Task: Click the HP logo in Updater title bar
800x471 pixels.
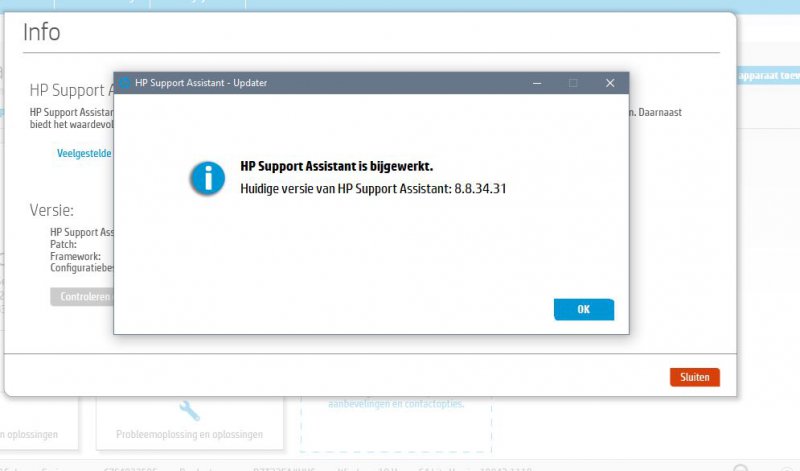Action: point(125,83)
